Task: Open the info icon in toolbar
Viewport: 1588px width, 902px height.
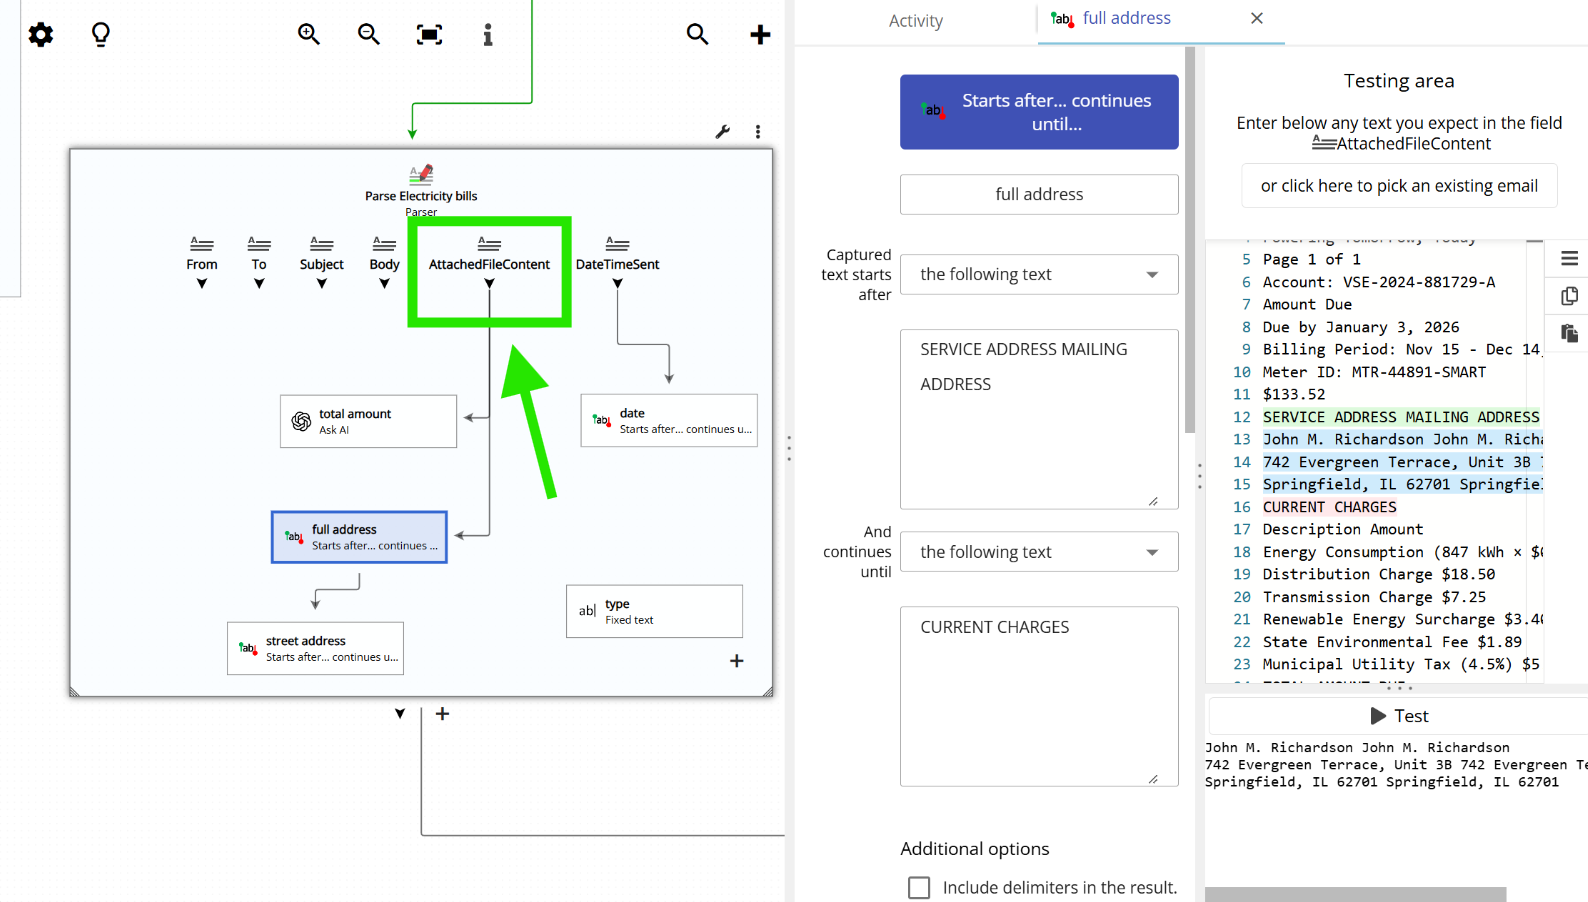Action: (x=488, y=35)
